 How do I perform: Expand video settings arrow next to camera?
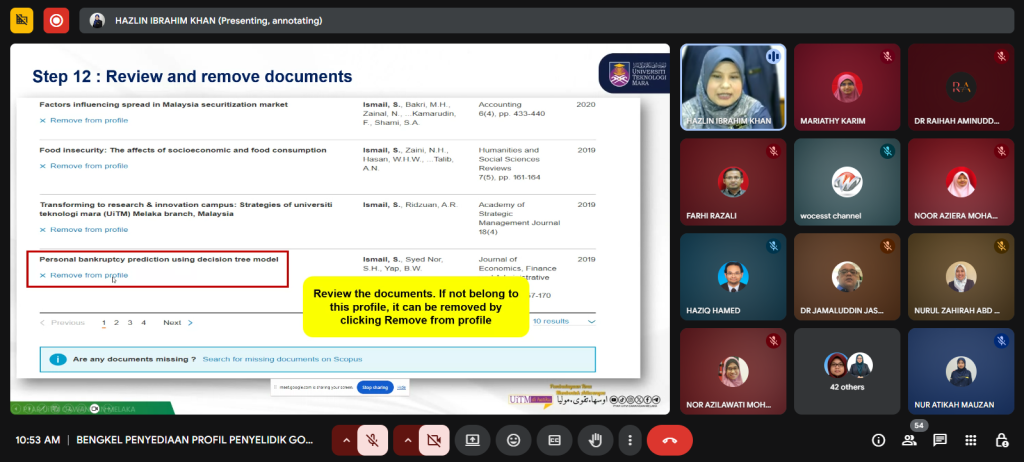(406, 439)
